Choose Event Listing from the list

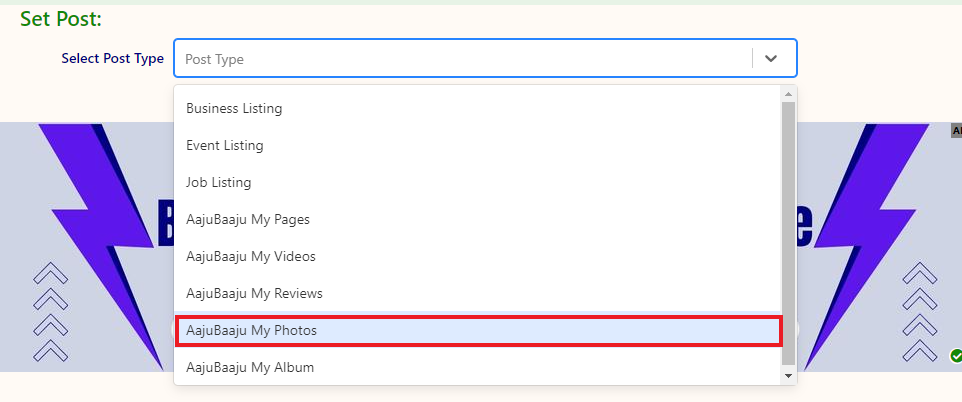[225, 145]
